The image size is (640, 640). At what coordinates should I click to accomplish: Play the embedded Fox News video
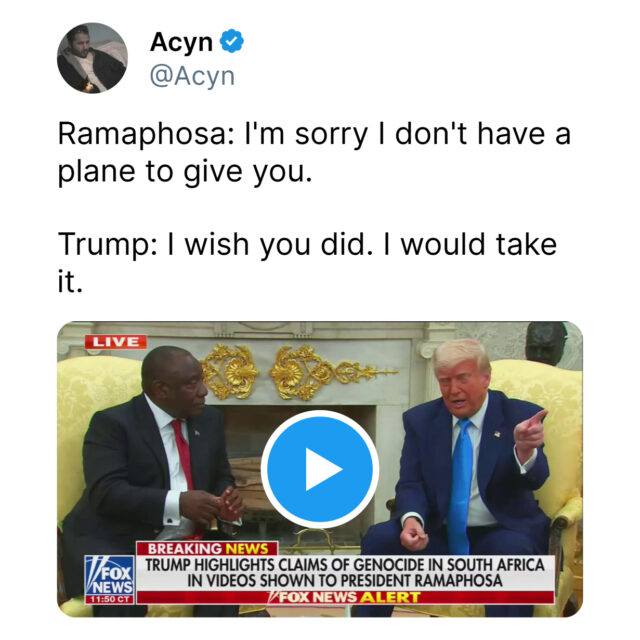320,469
